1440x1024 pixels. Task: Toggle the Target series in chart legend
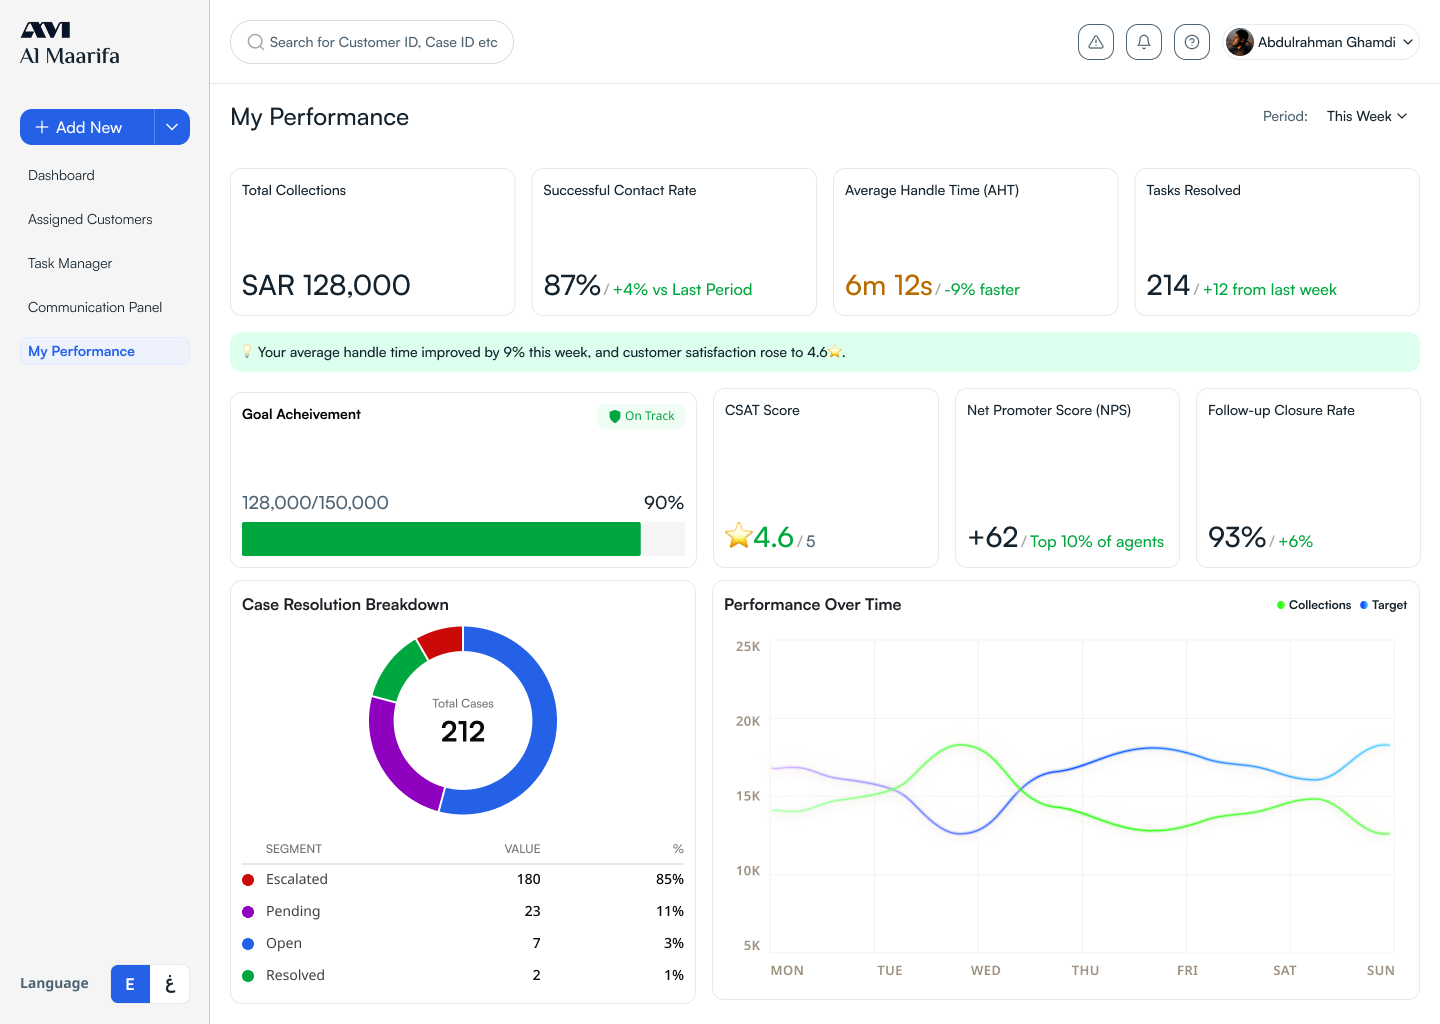coord(1383,605)
